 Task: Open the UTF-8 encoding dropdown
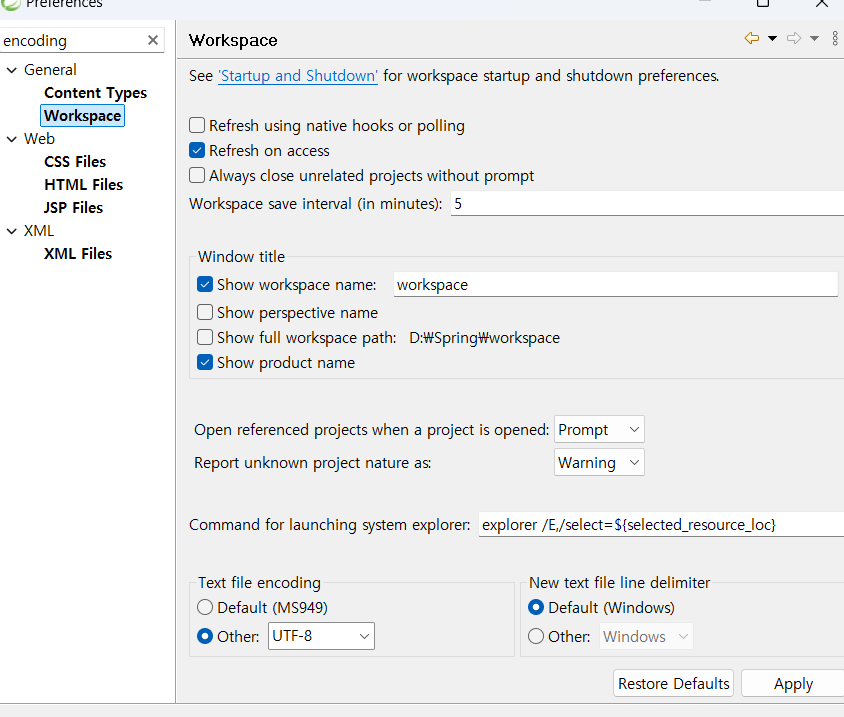click(x=321, y=636)
